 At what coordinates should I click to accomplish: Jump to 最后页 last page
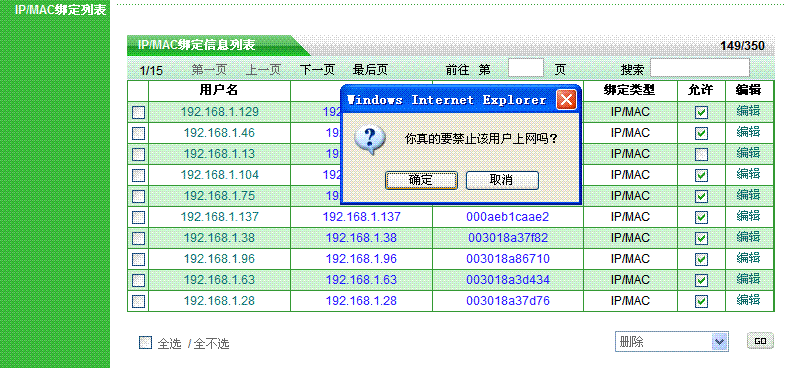[x=370, y=70]
